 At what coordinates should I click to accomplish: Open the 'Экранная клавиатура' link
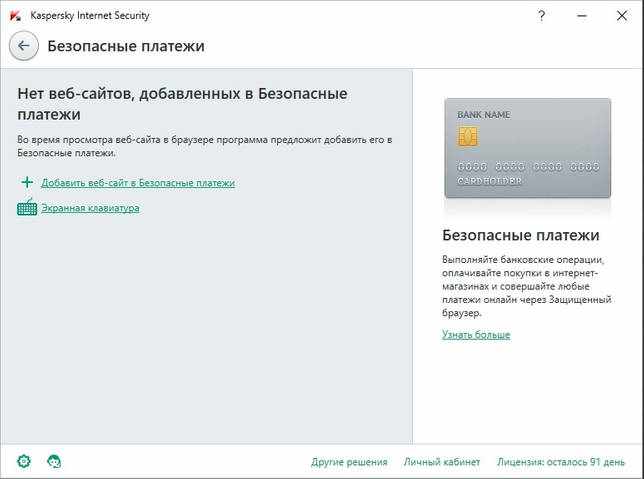point(90,208)
